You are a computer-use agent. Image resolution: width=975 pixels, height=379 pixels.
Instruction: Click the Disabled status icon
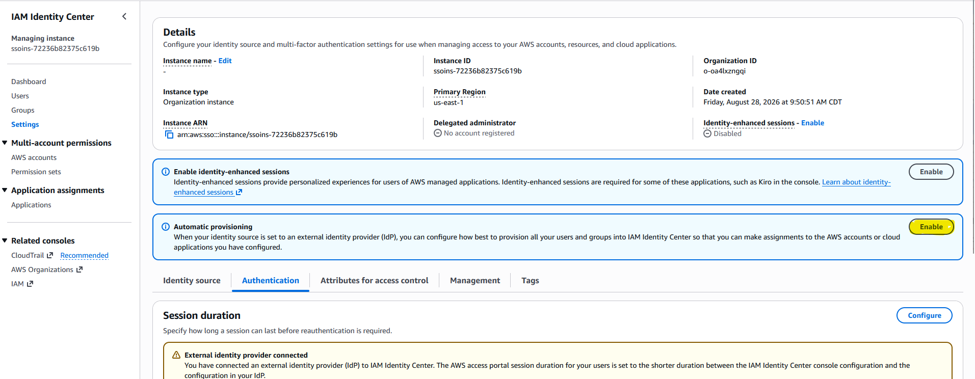(x=707, y=134)
